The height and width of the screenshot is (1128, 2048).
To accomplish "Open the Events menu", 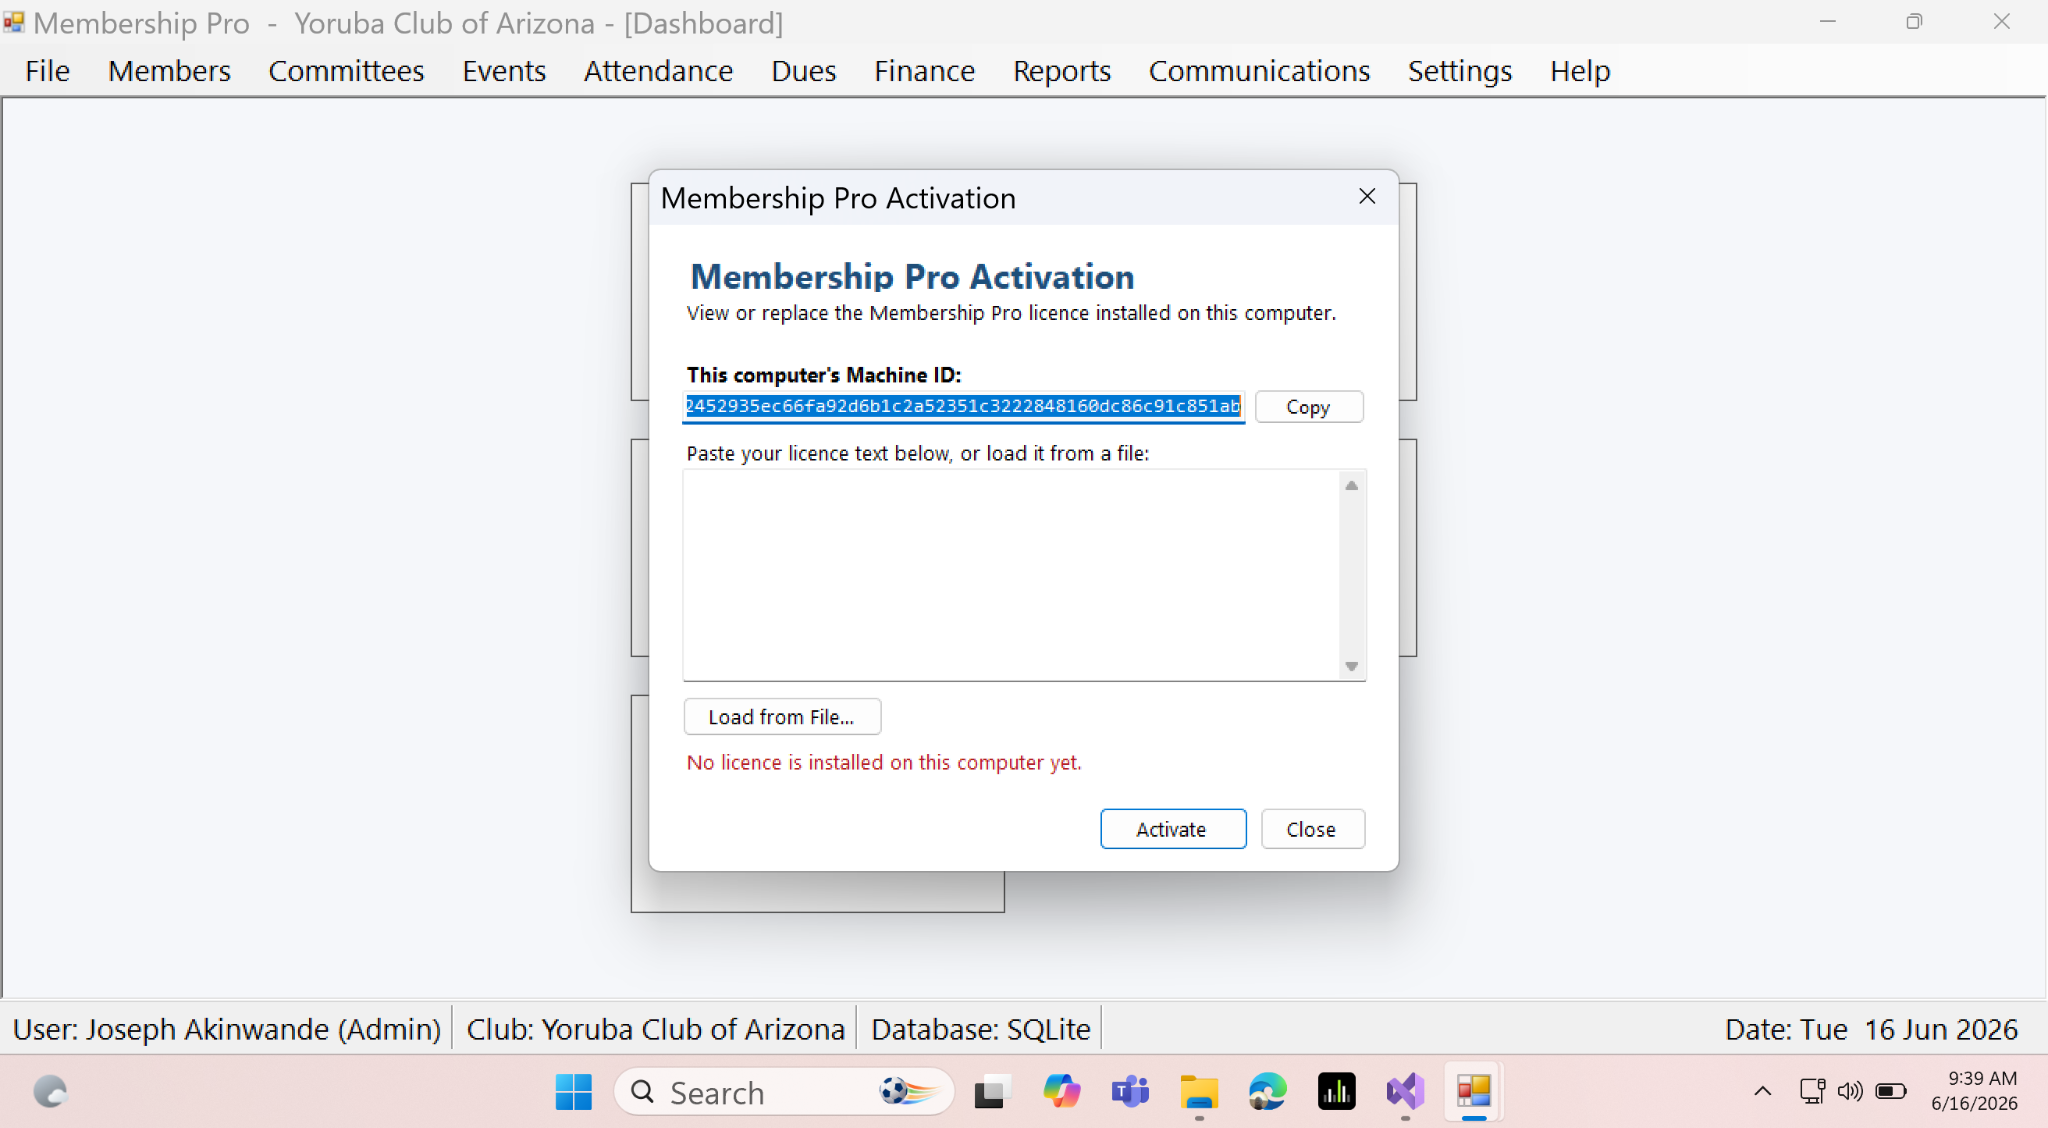I will 504,71.
